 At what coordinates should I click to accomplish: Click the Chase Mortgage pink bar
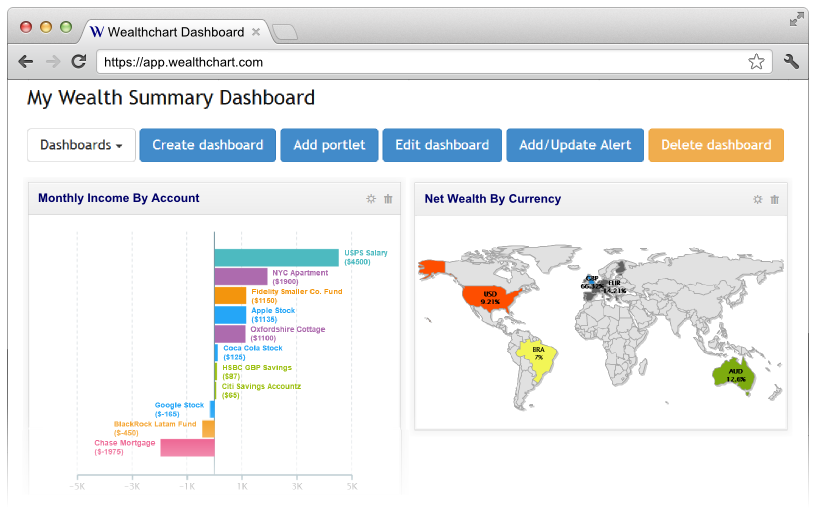pos(187,448)
